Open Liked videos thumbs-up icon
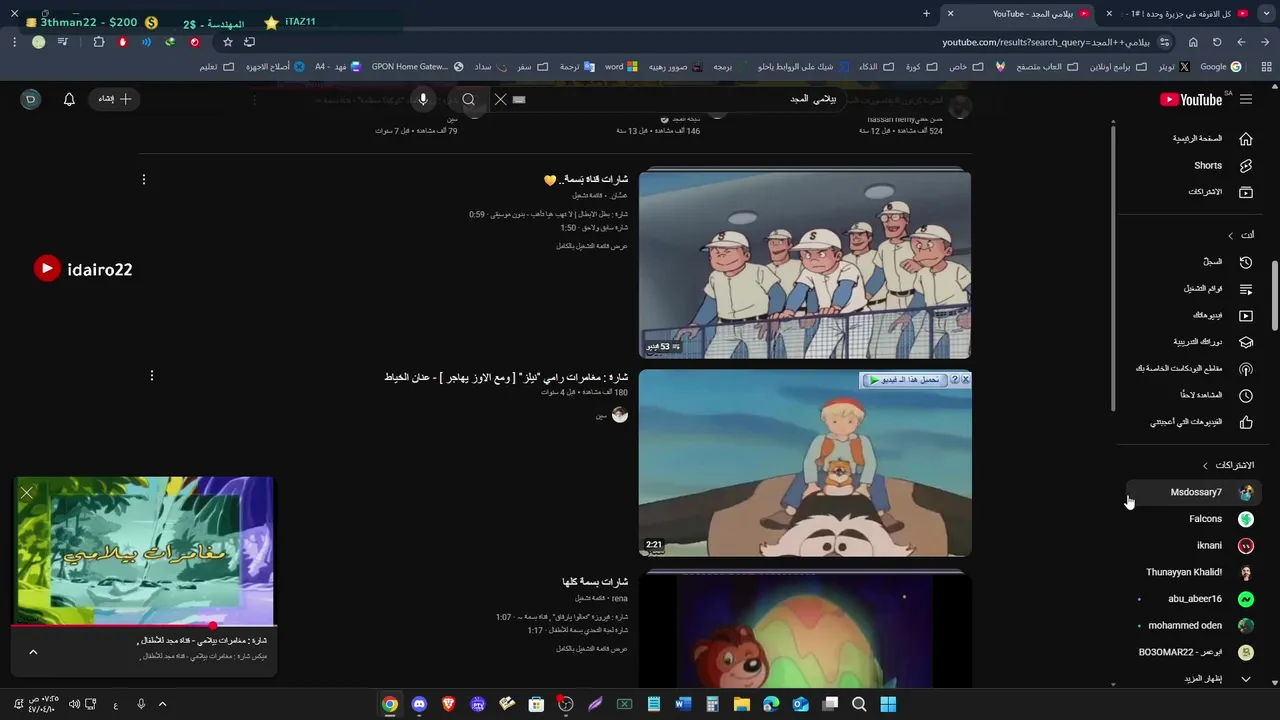Image resolution: width=1280 pixels, height=720 pixels. click(1246, 423)
